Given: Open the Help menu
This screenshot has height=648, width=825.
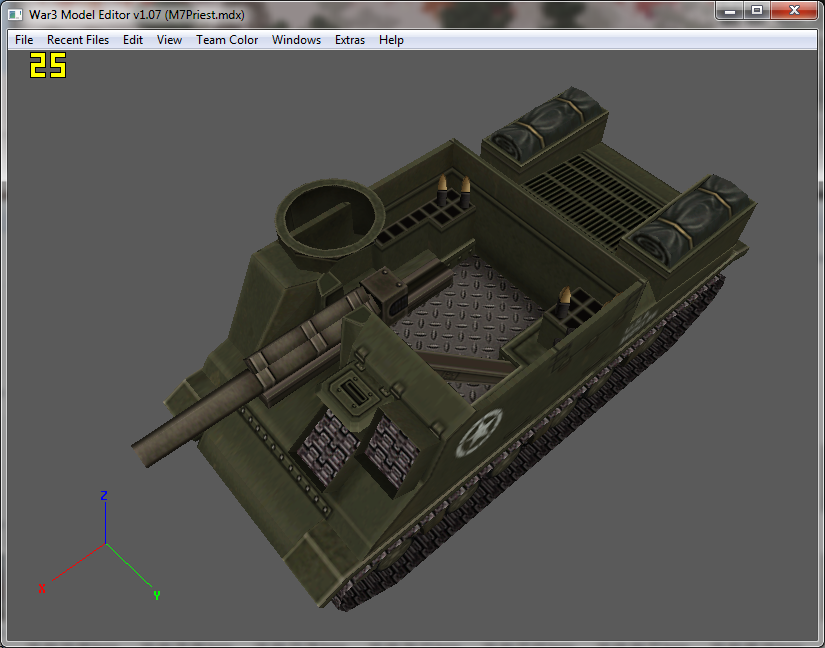Looking at the screenshot, I should (x=391, y=40).
